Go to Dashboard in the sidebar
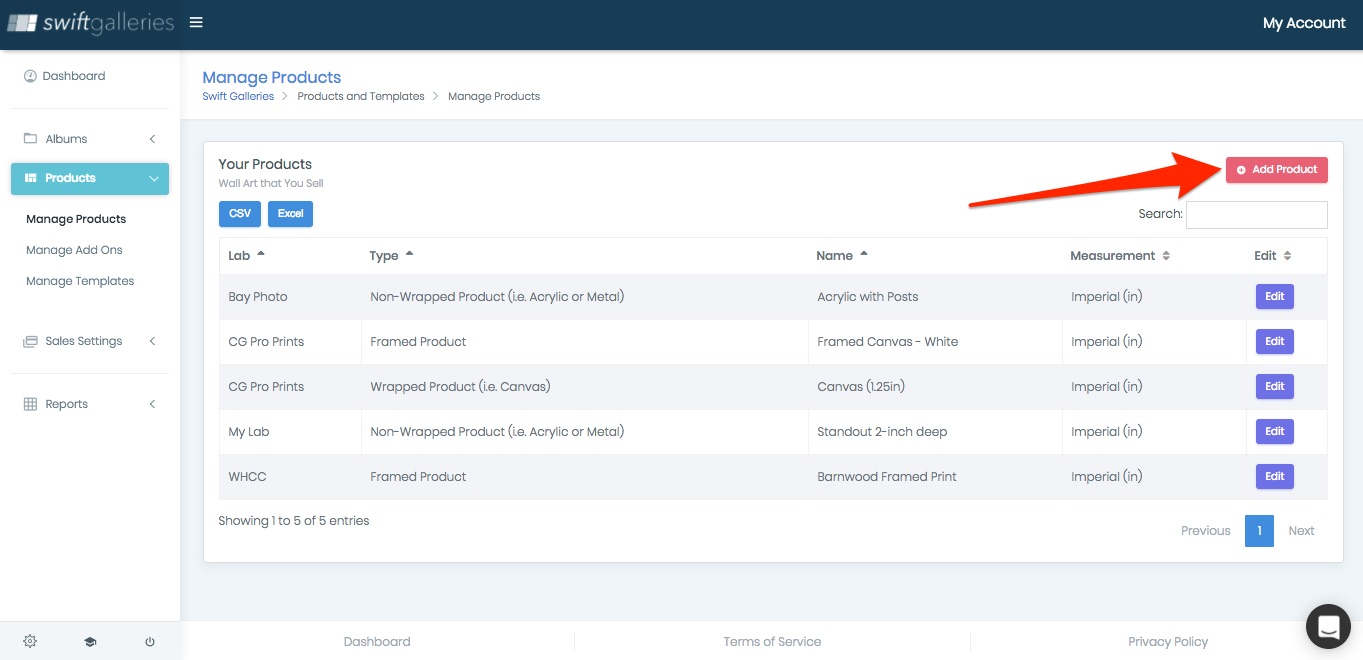Screen dimensions: 1363x660 coord(73,76)
